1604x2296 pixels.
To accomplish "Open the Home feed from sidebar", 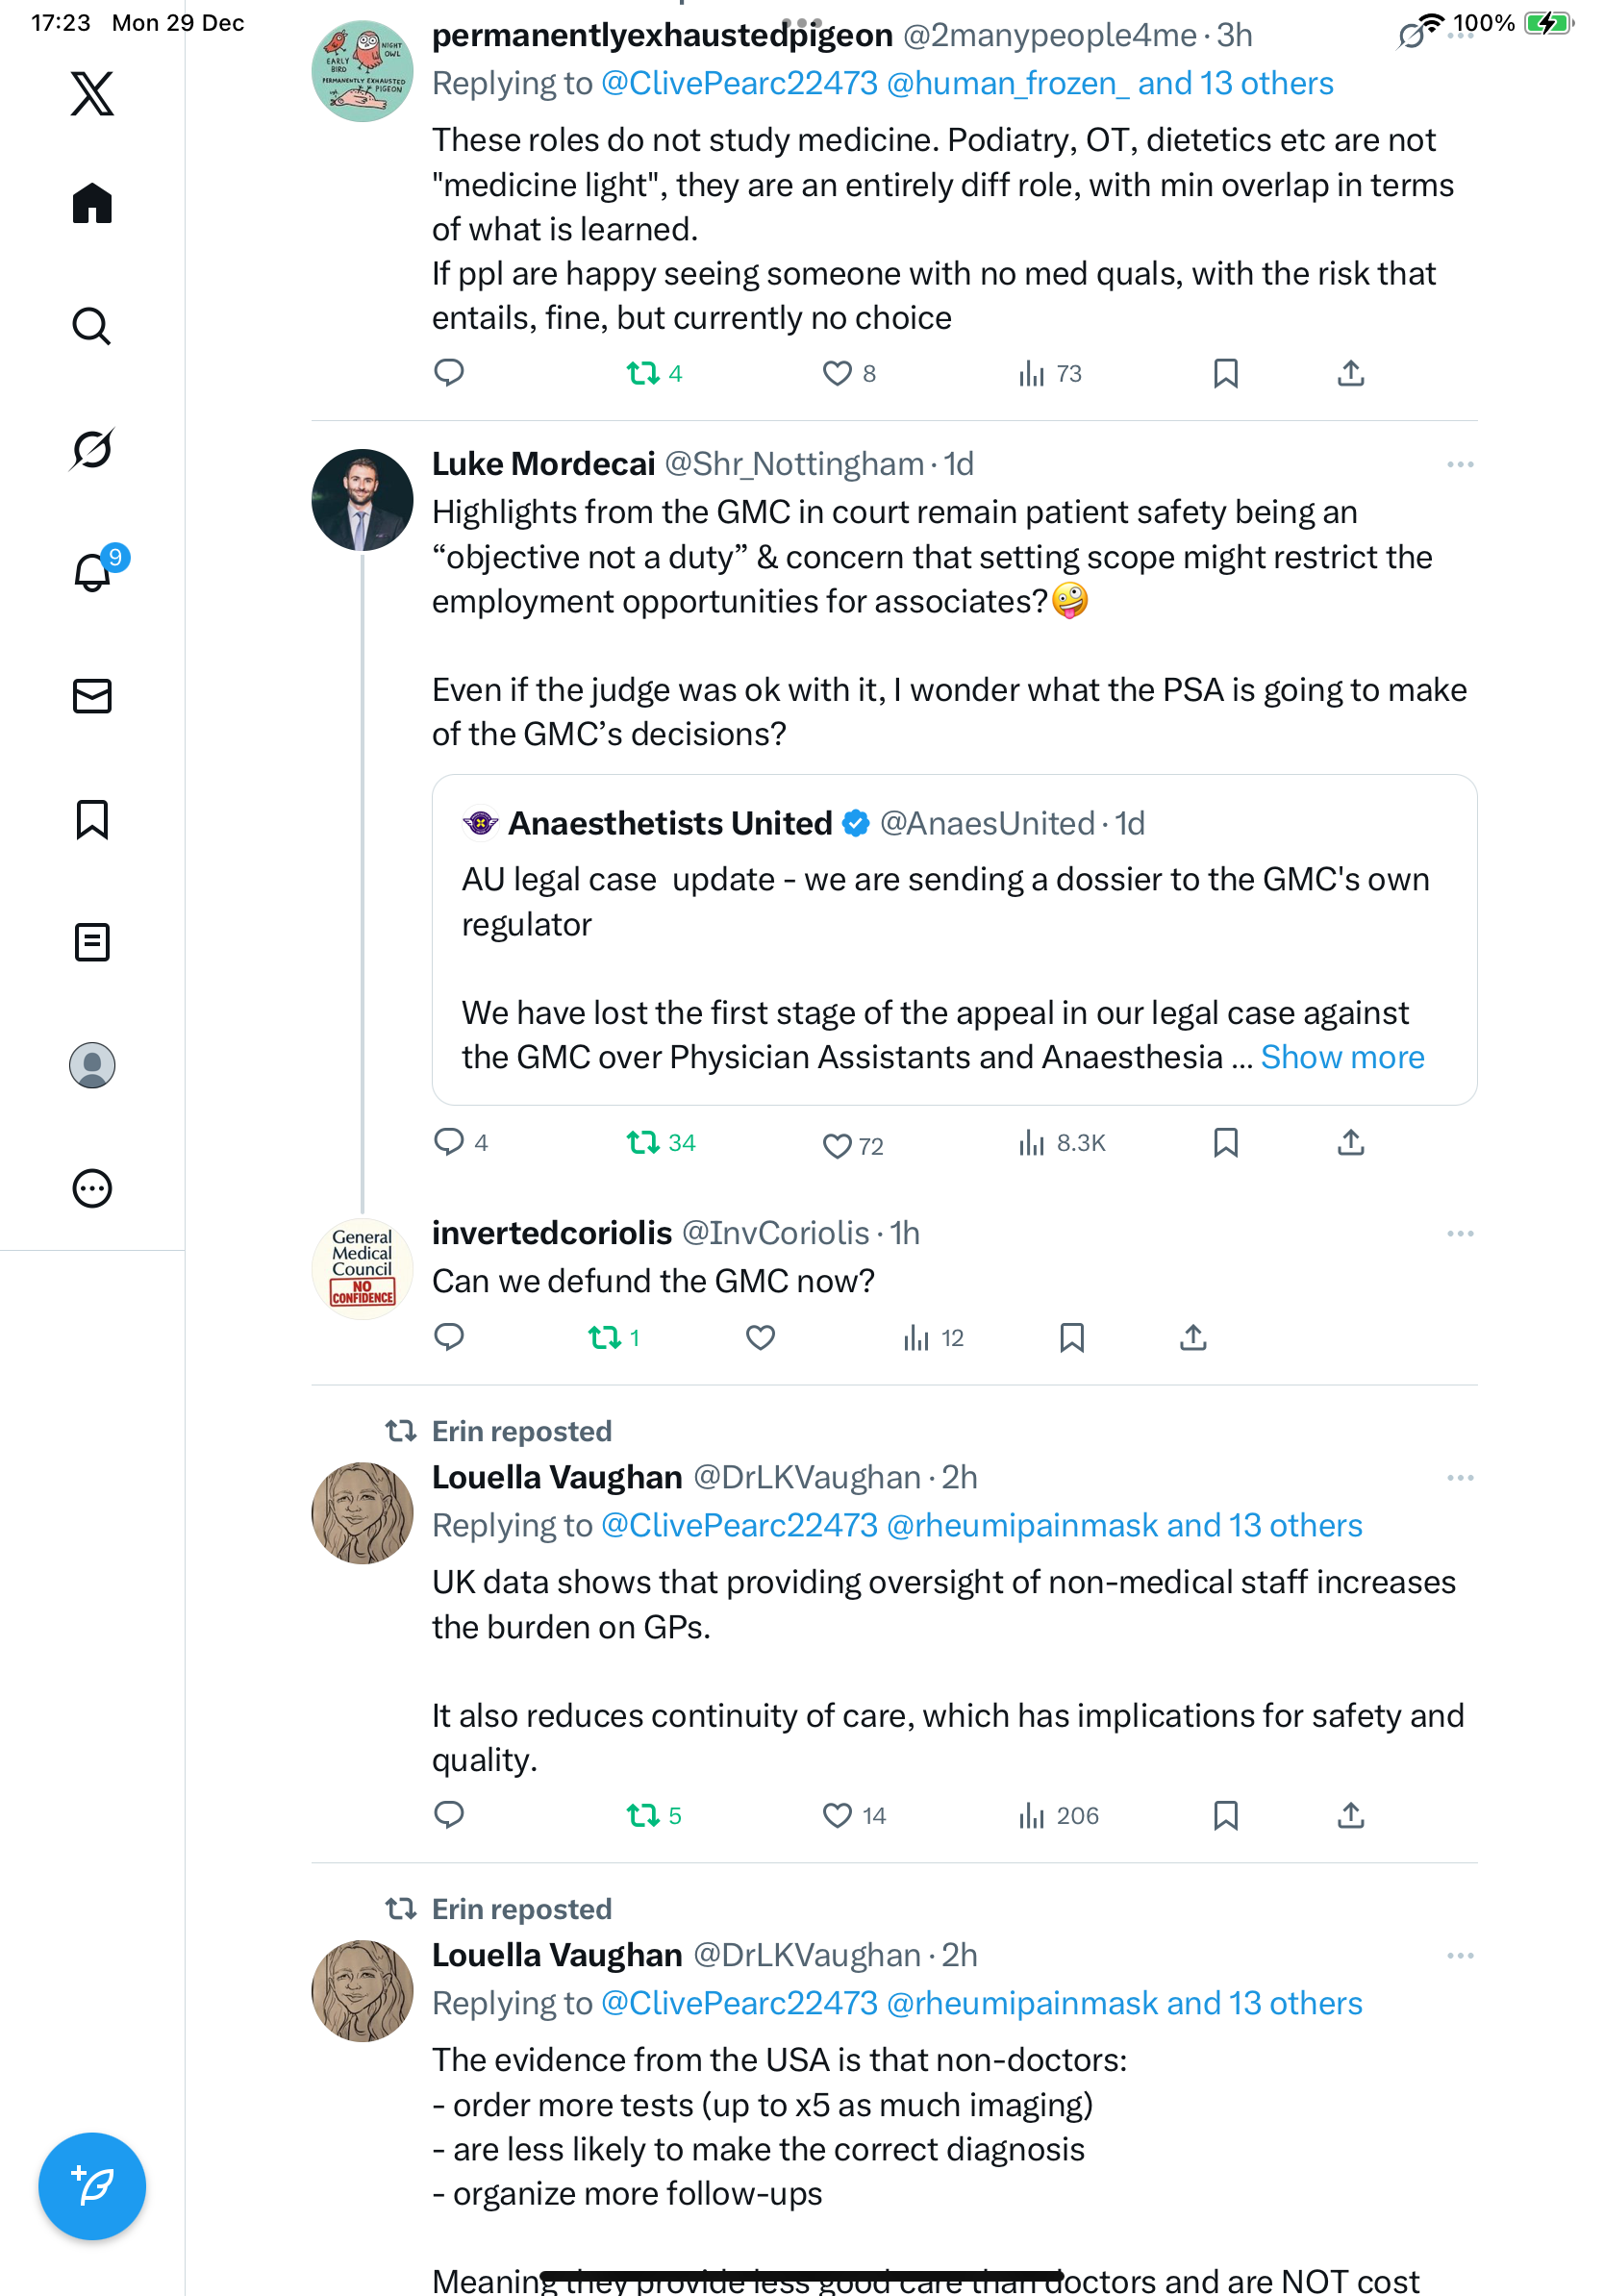I will point(92,203).
